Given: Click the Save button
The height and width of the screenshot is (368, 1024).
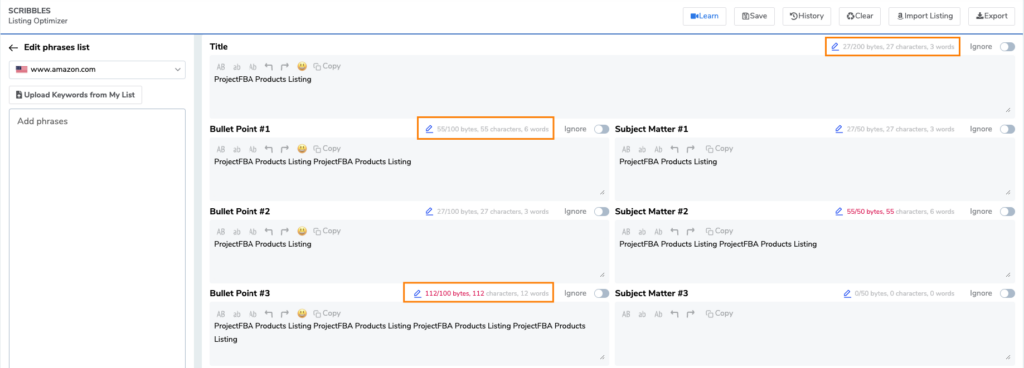Looking at the screenshot, I should point(754,16).
